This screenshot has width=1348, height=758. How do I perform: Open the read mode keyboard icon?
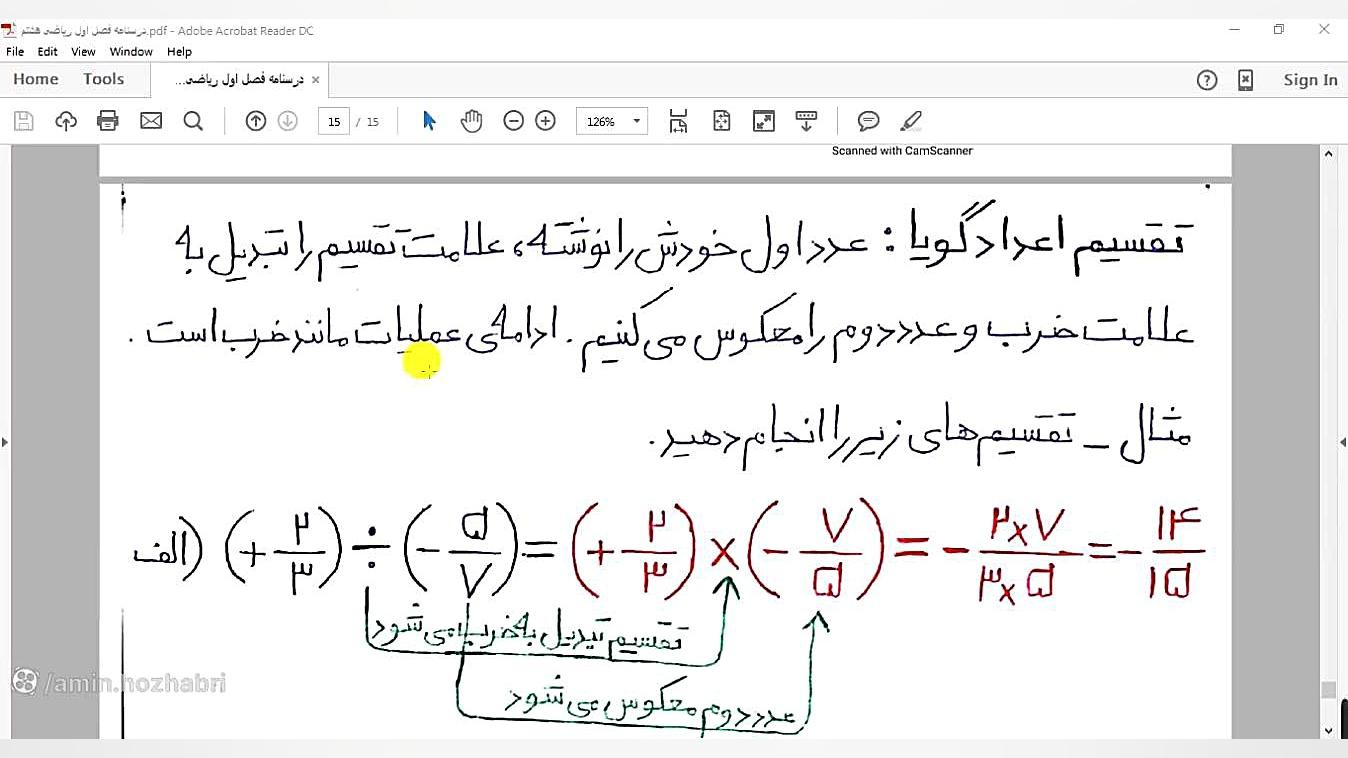(x=807, y=121)
